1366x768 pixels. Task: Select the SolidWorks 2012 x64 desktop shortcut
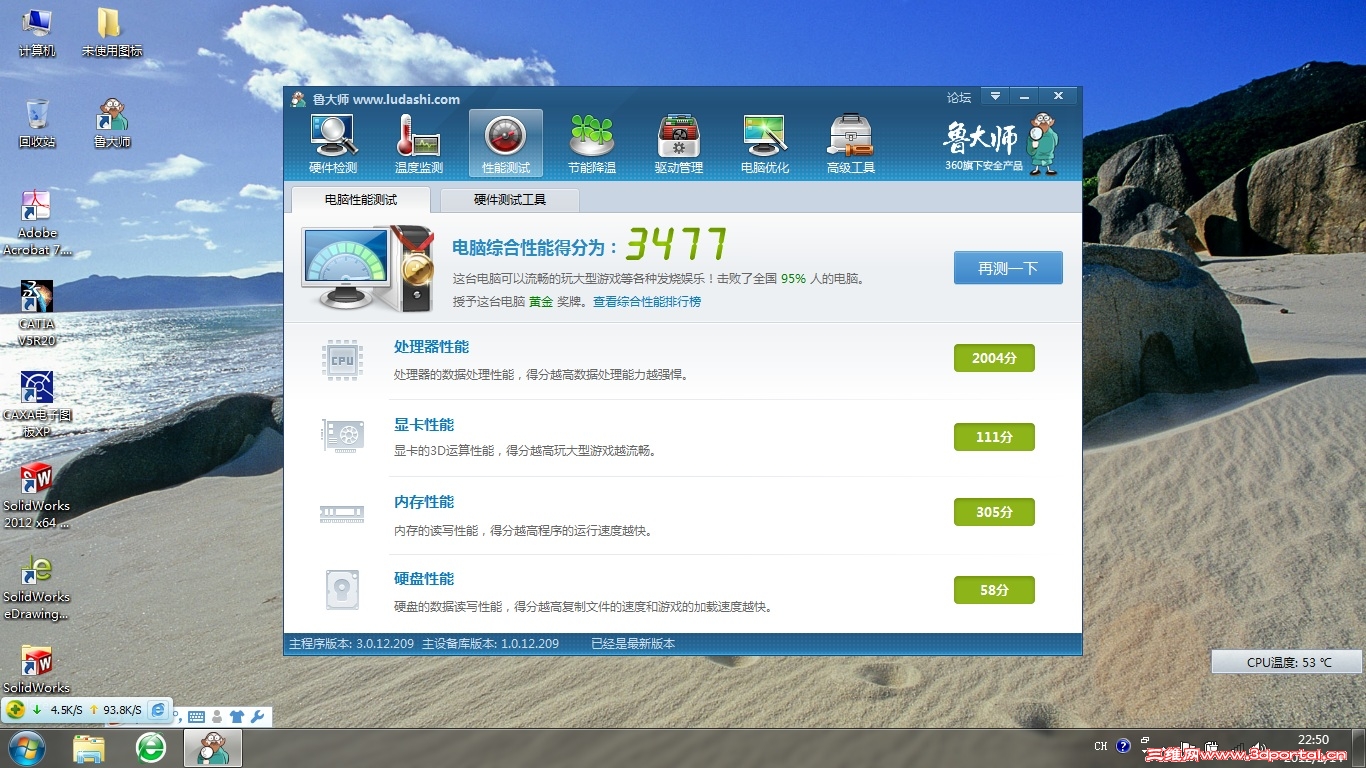click(37, 496)
